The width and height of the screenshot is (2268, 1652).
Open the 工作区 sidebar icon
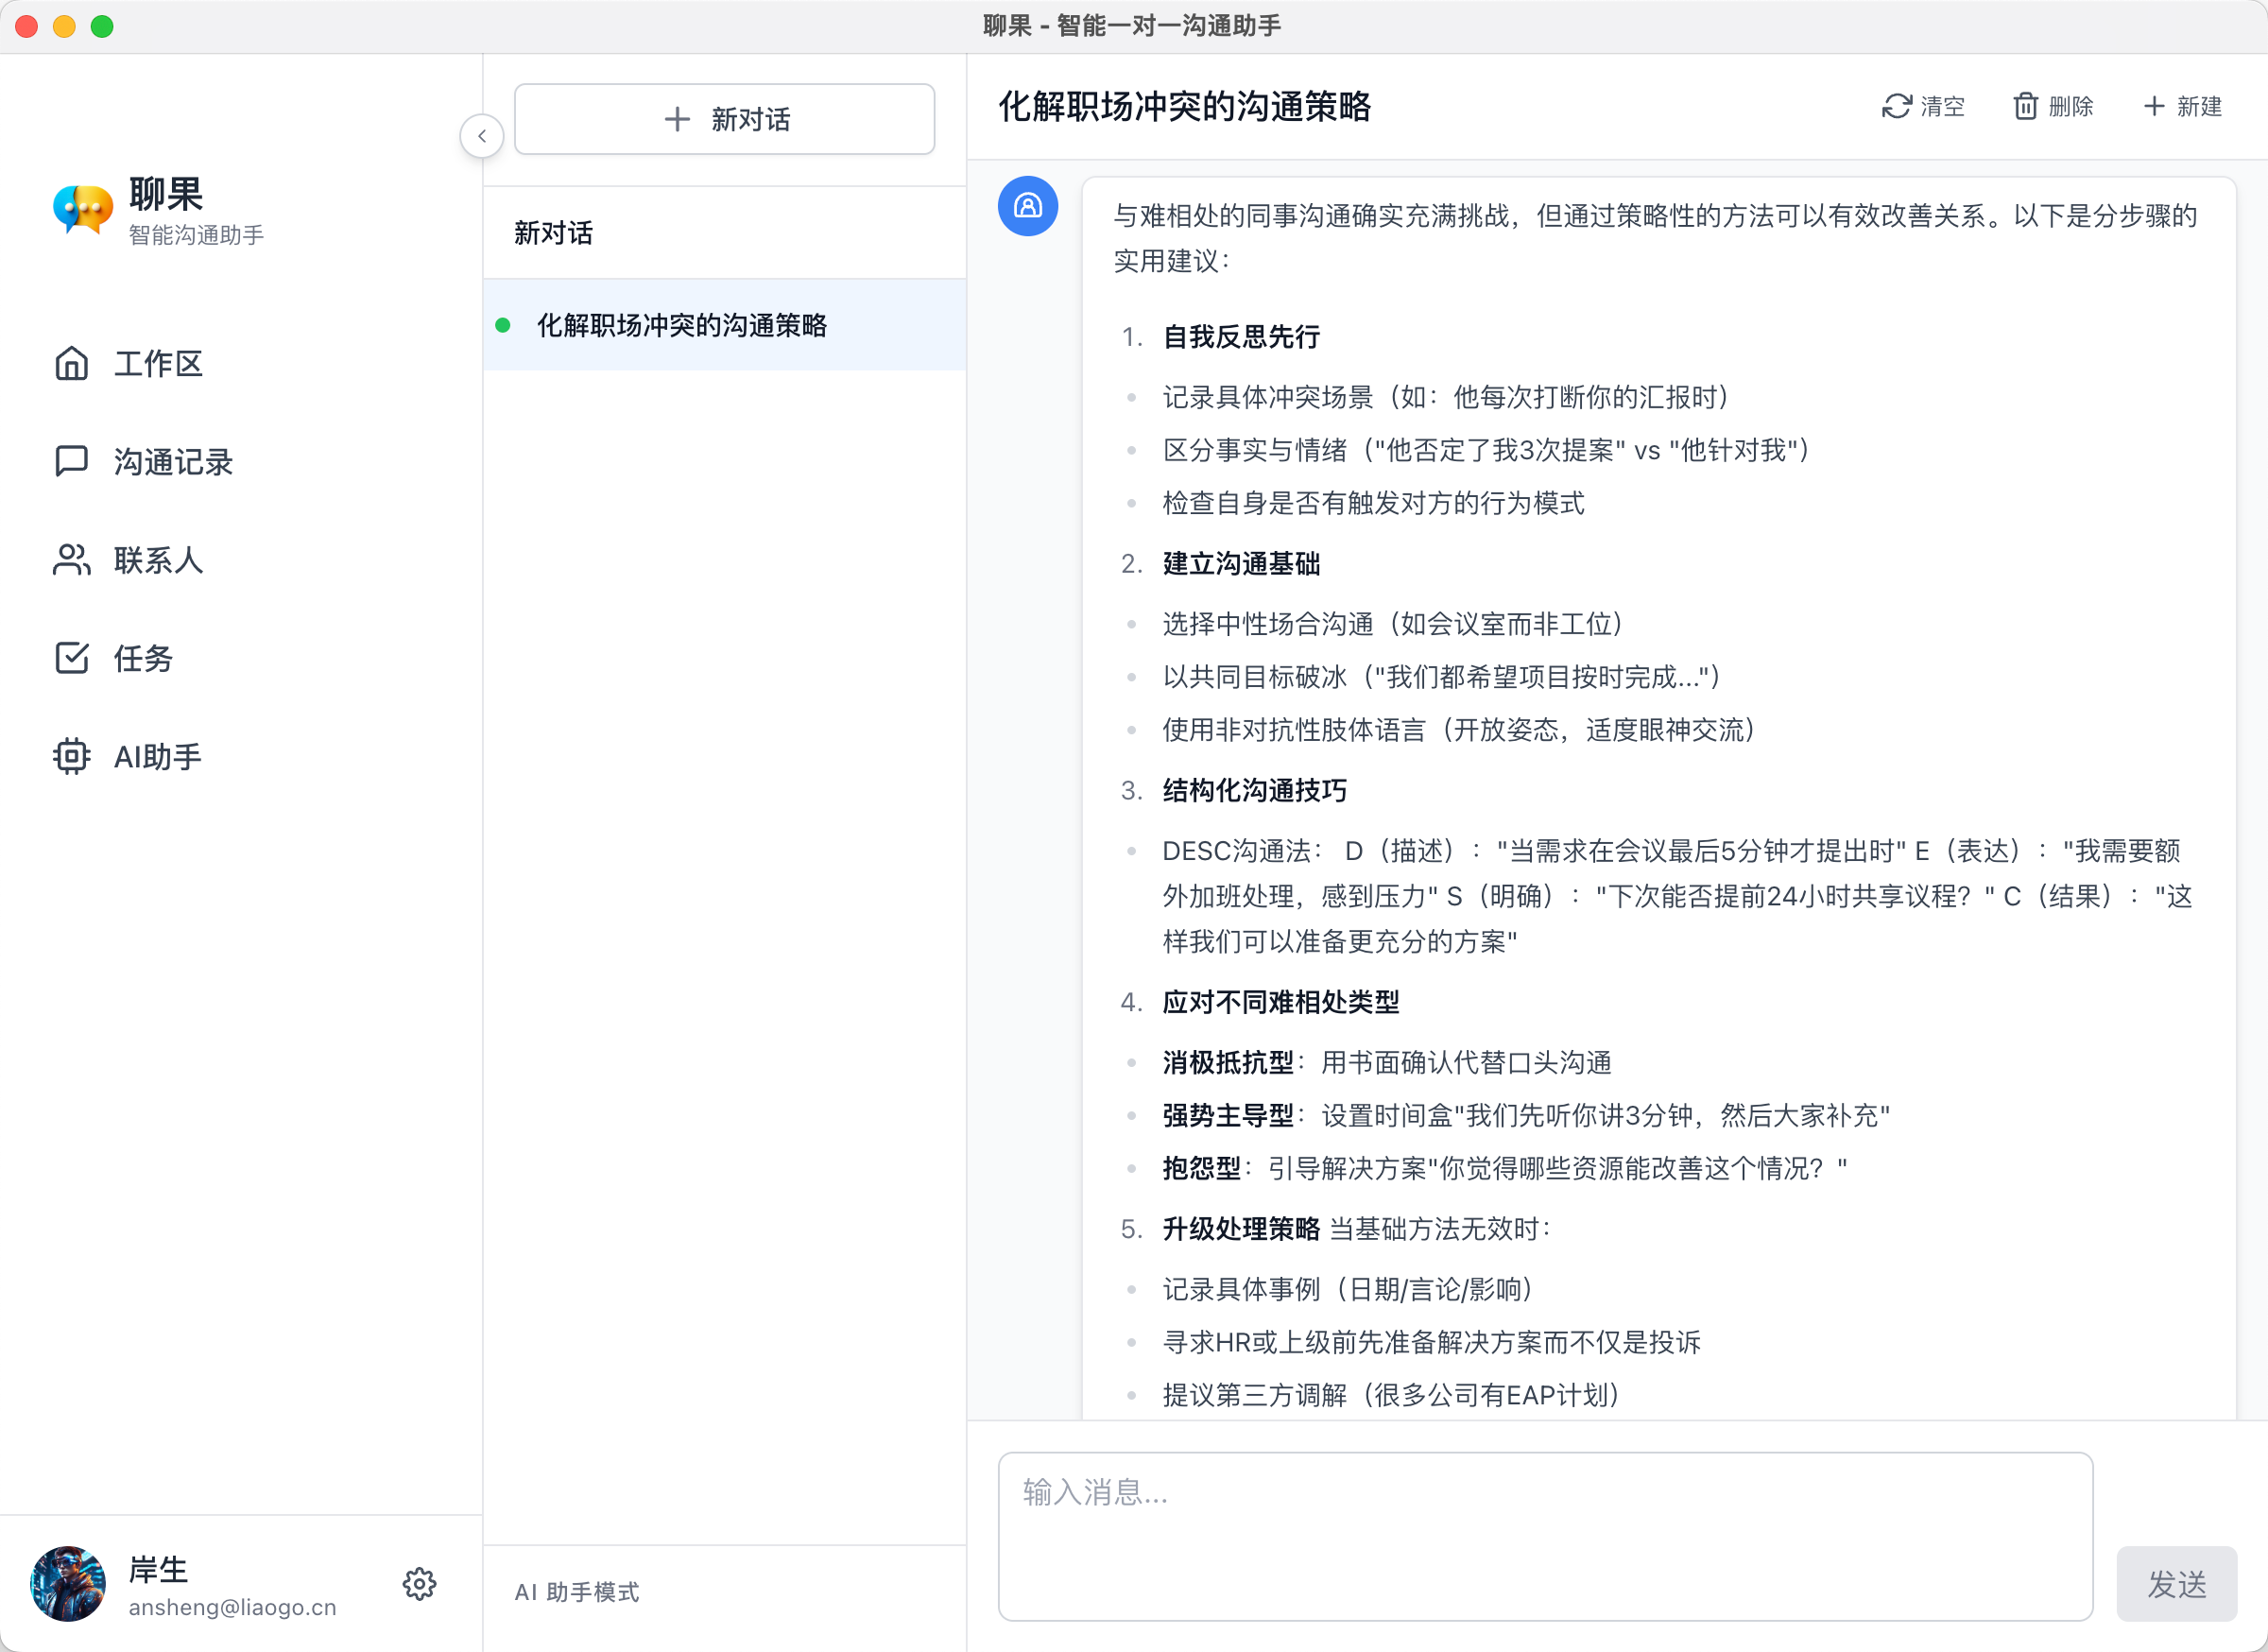click(x=71, y=363)
